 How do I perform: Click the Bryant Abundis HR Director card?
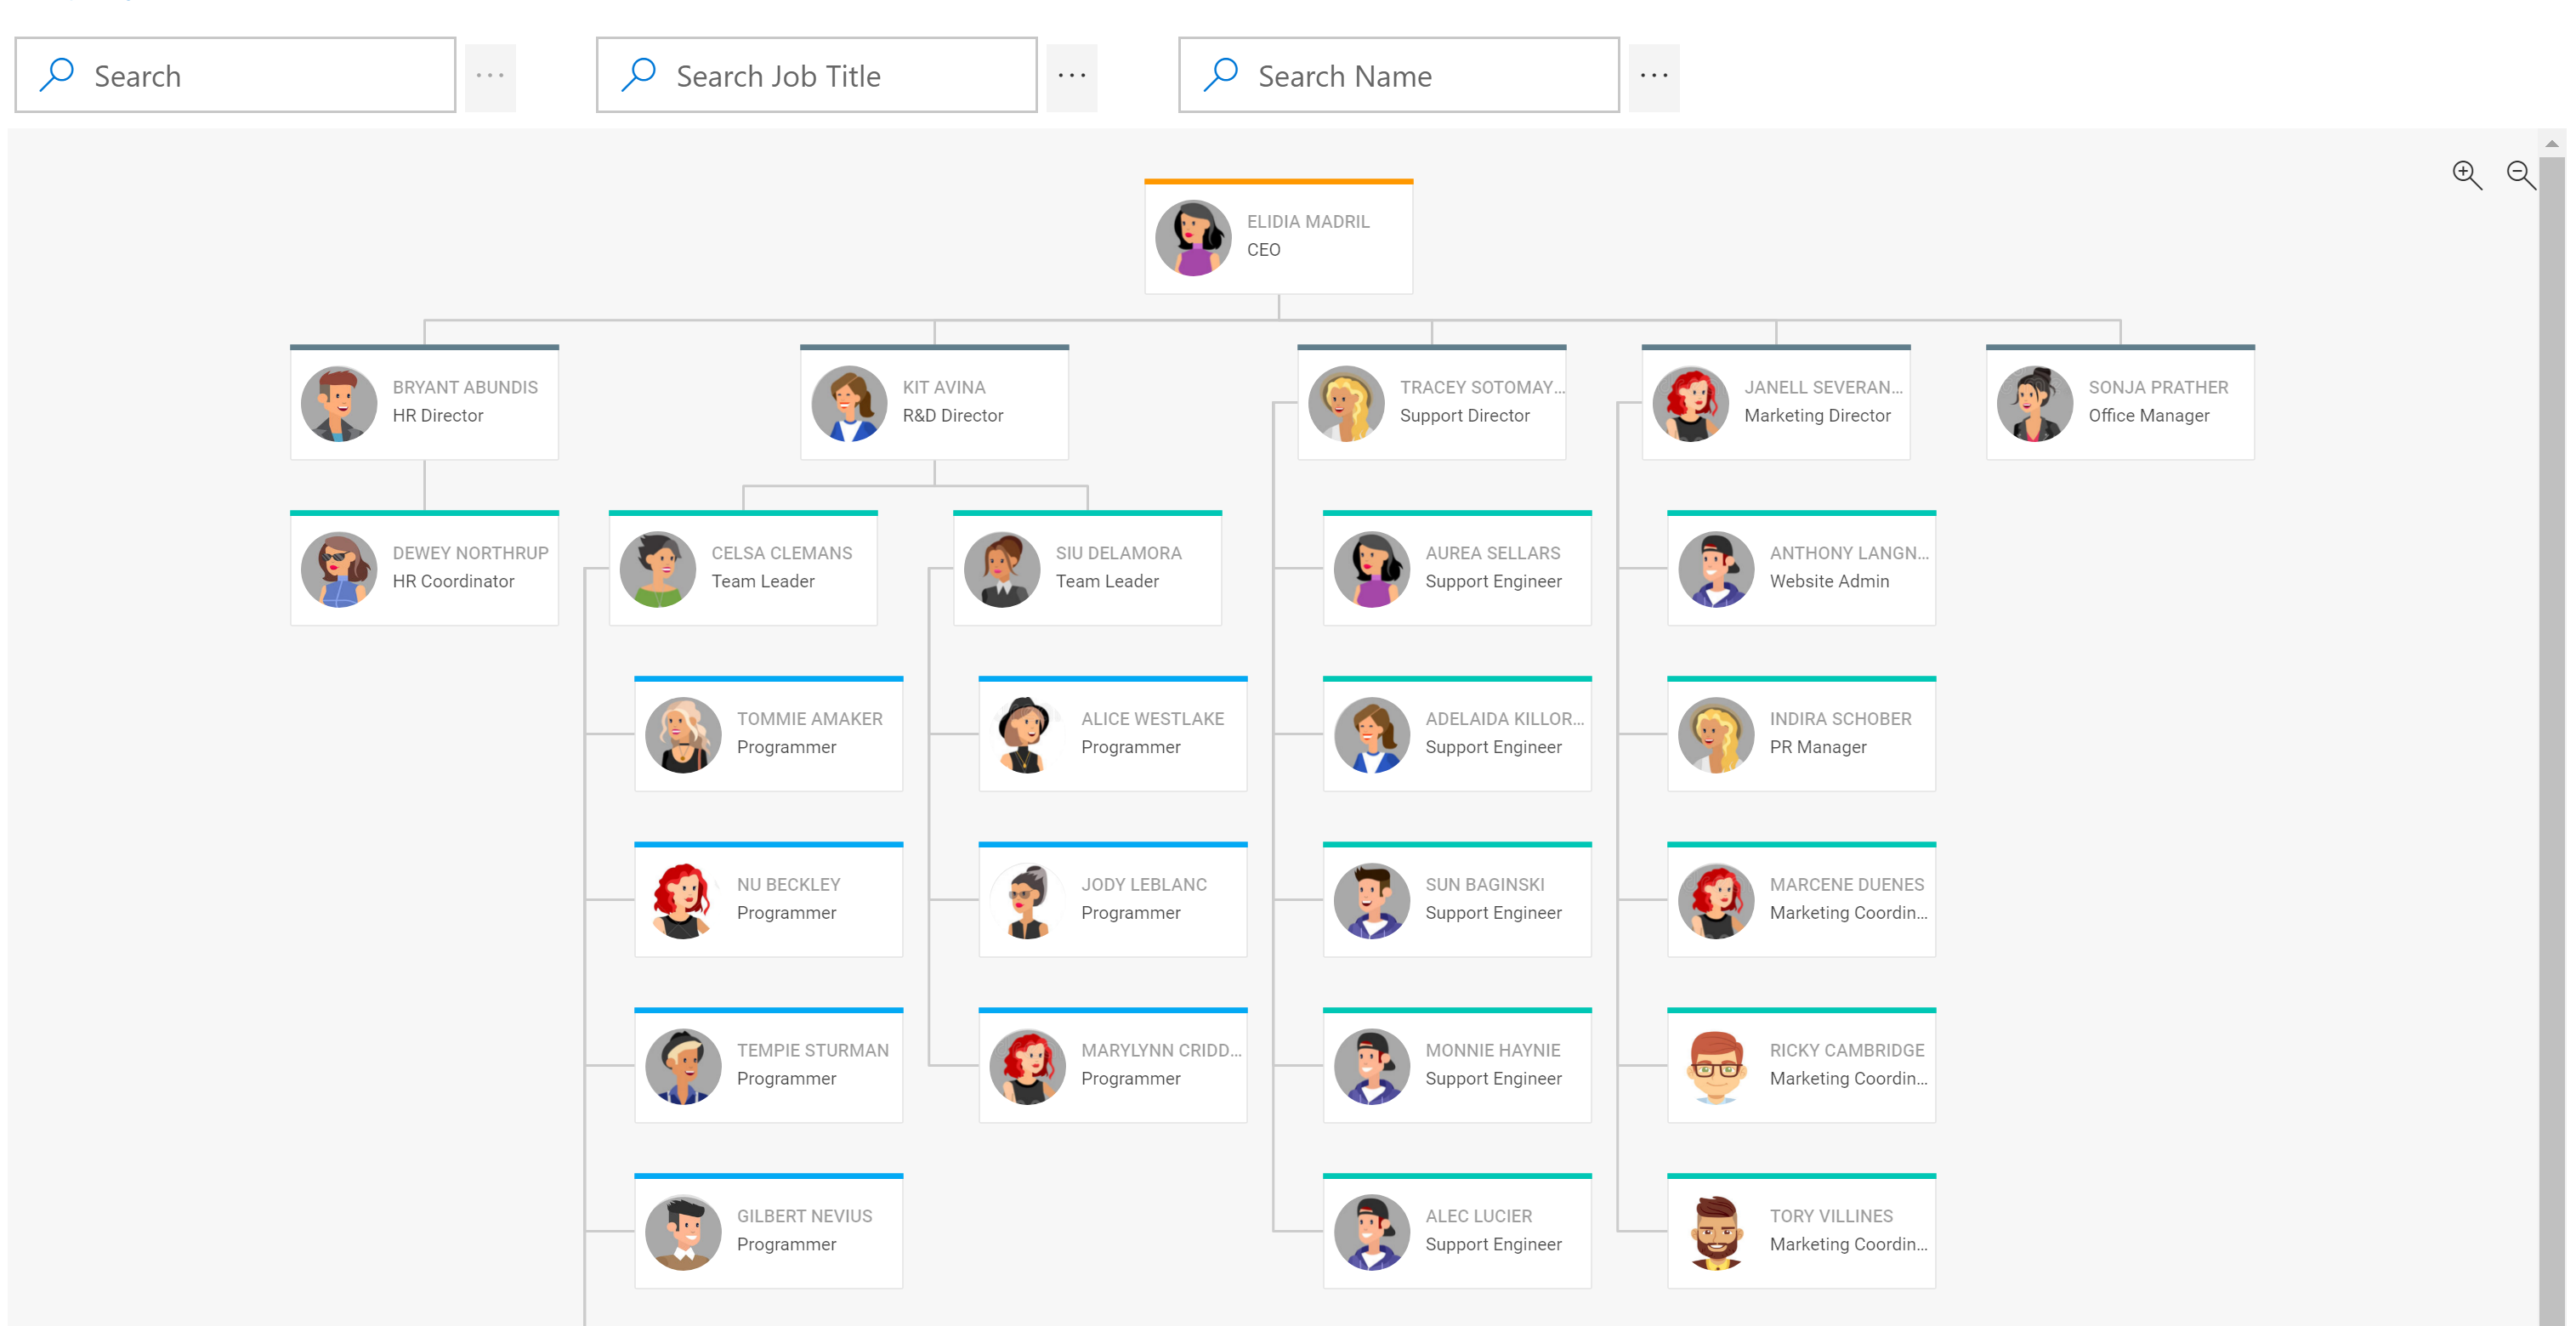pos(424,403)
